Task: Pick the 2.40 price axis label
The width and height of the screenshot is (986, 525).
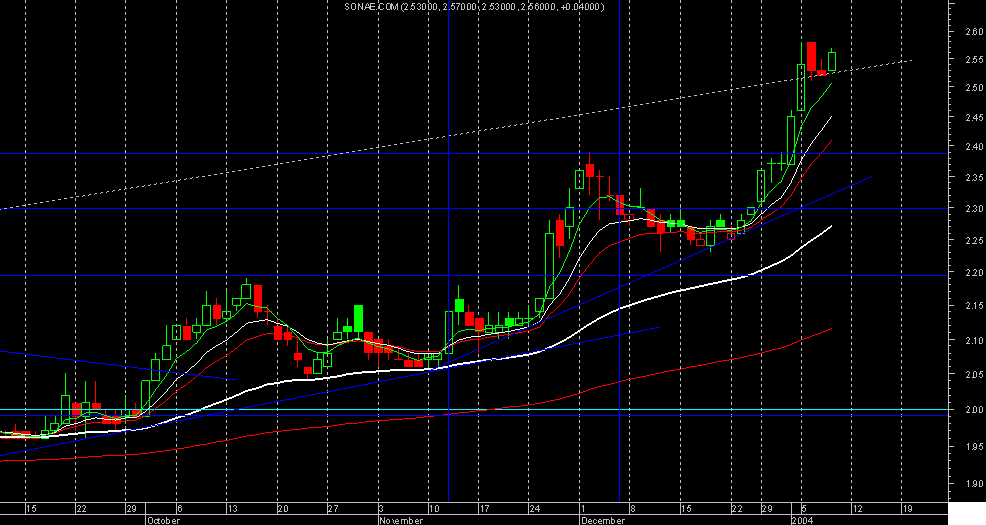Action: (x=975, y=147)
